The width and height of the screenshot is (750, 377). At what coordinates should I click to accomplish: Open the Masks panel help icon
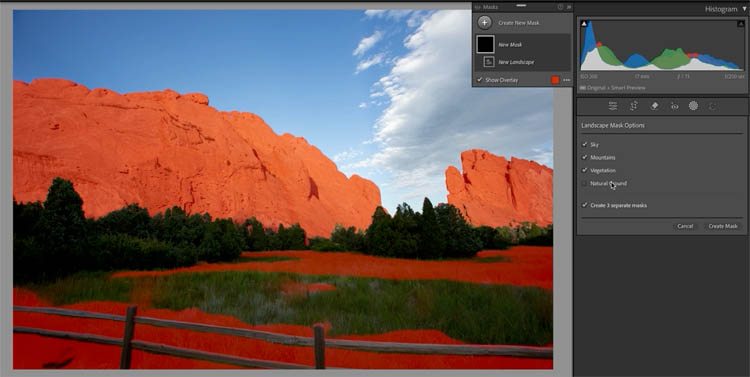pyautogui.click(x=561, y=7)
